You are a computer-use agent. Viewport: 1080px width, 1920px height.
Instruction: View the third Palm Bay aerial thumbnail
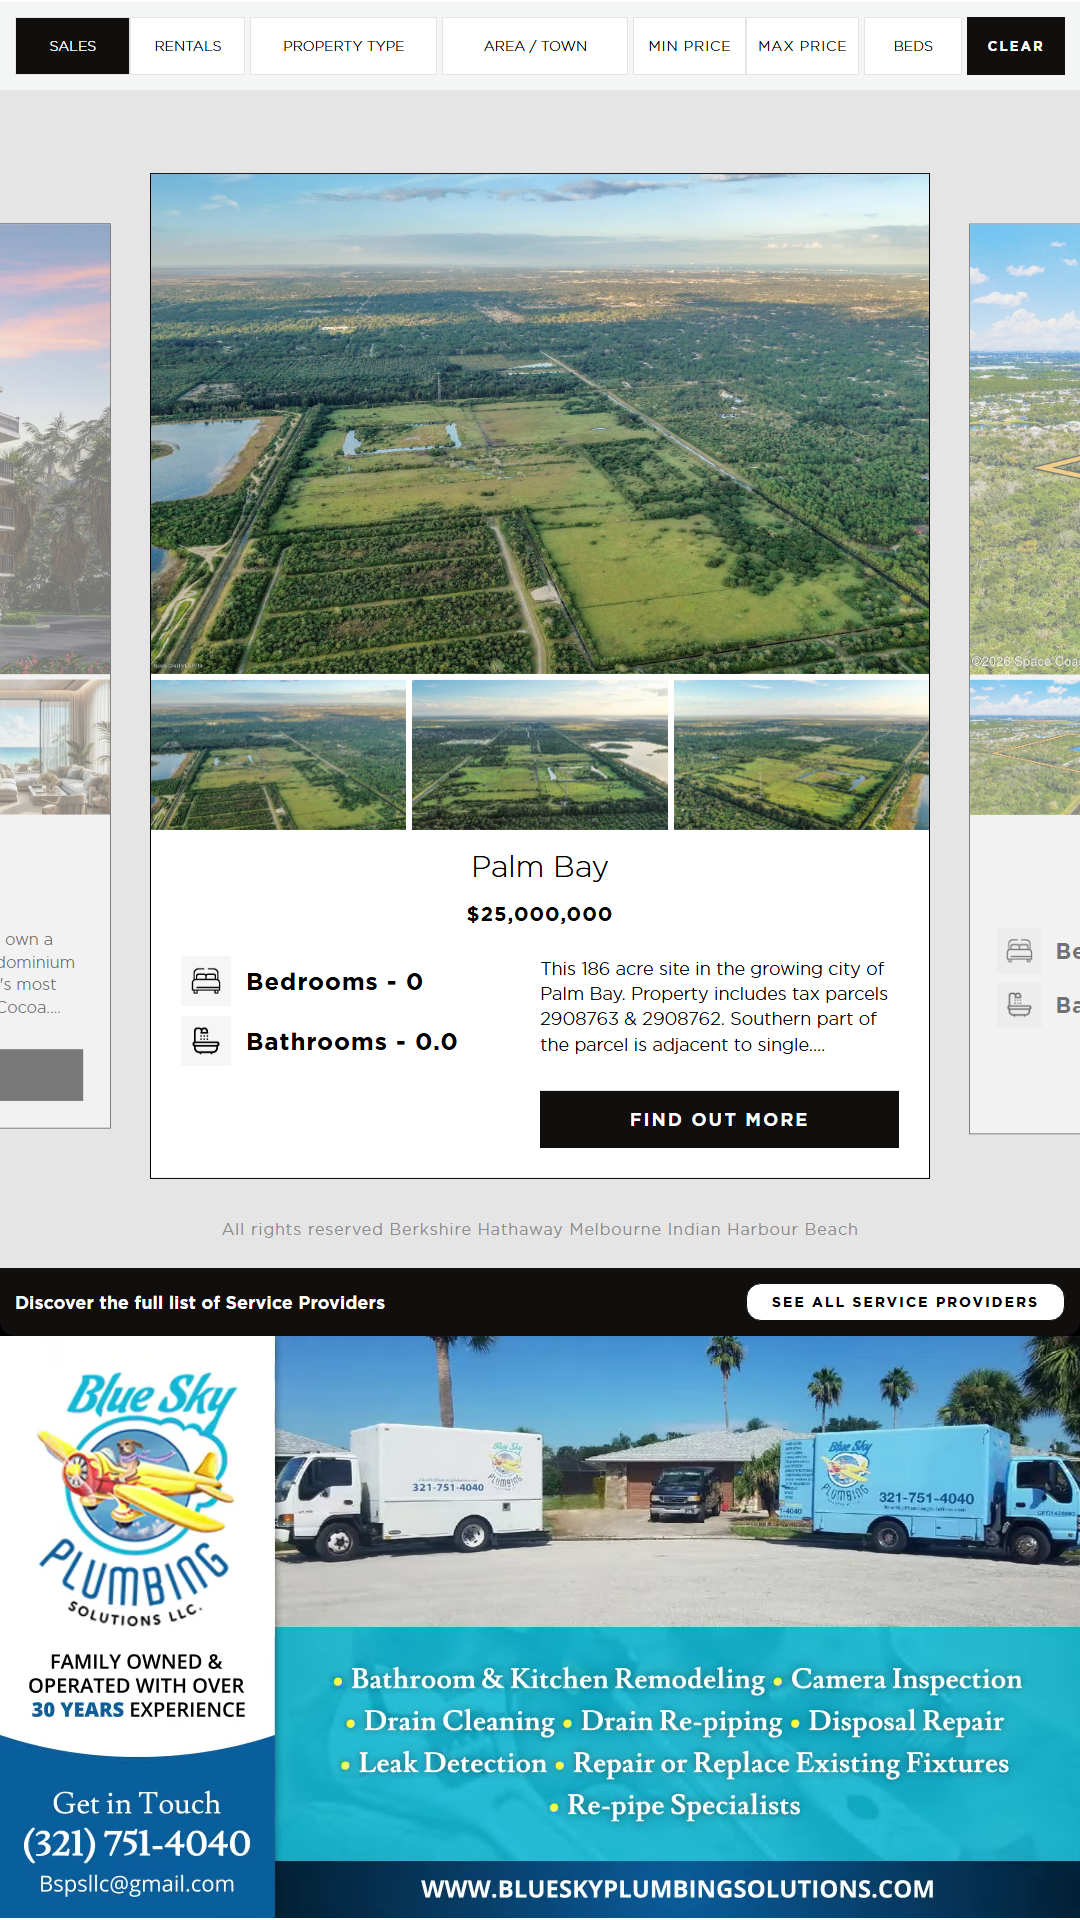tap(801, 755)
